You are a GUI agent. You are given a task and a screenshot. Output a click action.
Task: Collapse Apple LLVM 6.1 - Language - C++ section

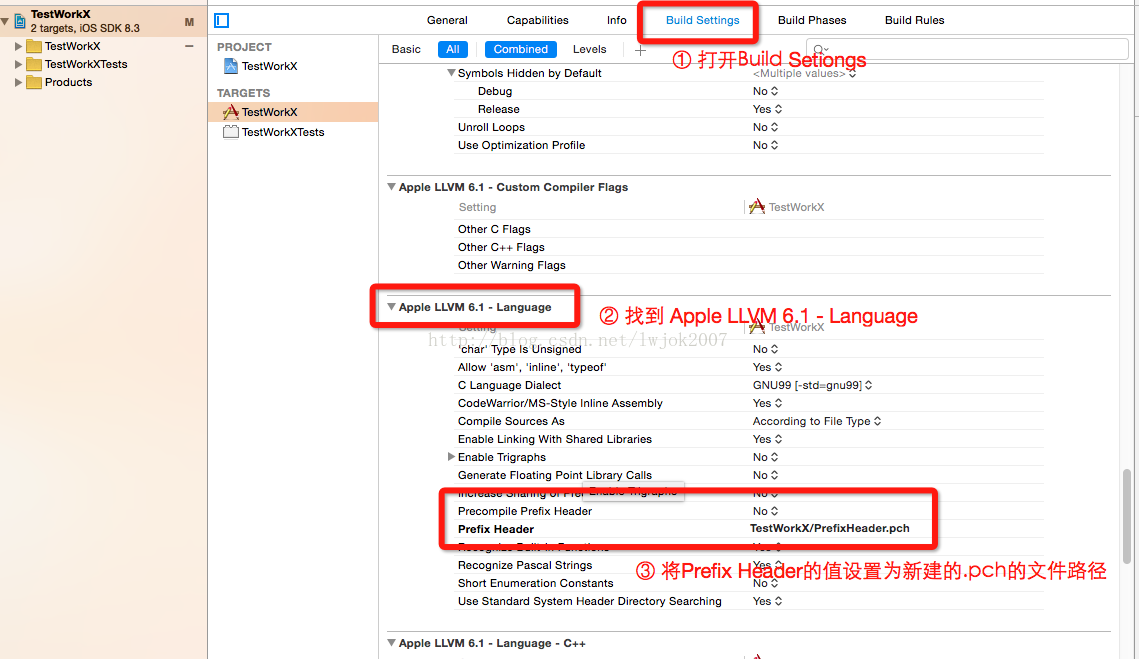(392, 642)
